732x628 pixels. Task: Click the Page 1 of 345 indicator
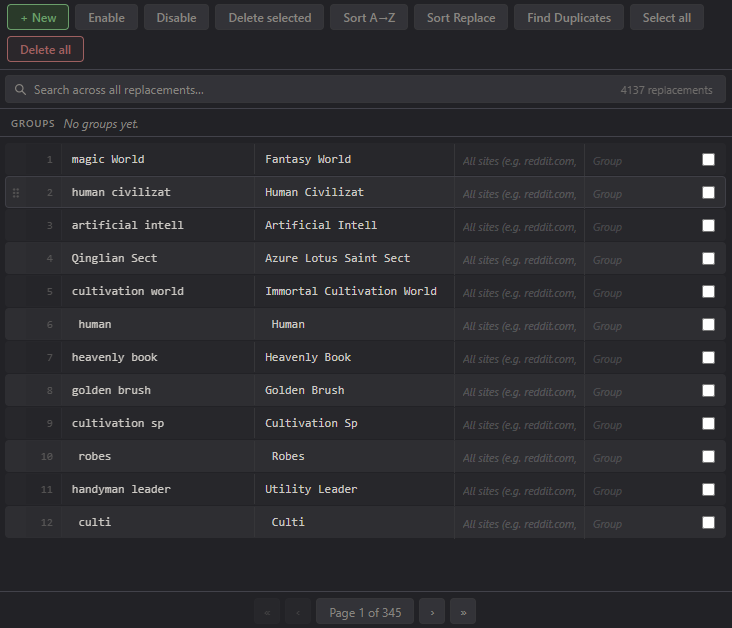tap(365, 612)
